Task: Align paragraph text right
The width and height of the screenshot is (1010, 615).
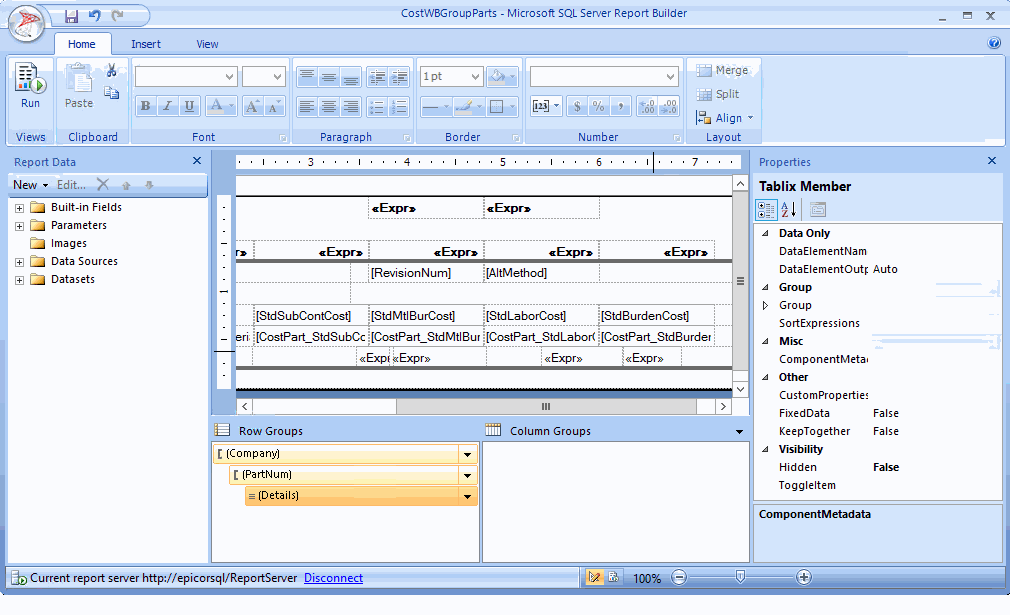Action: coord(351,107)
